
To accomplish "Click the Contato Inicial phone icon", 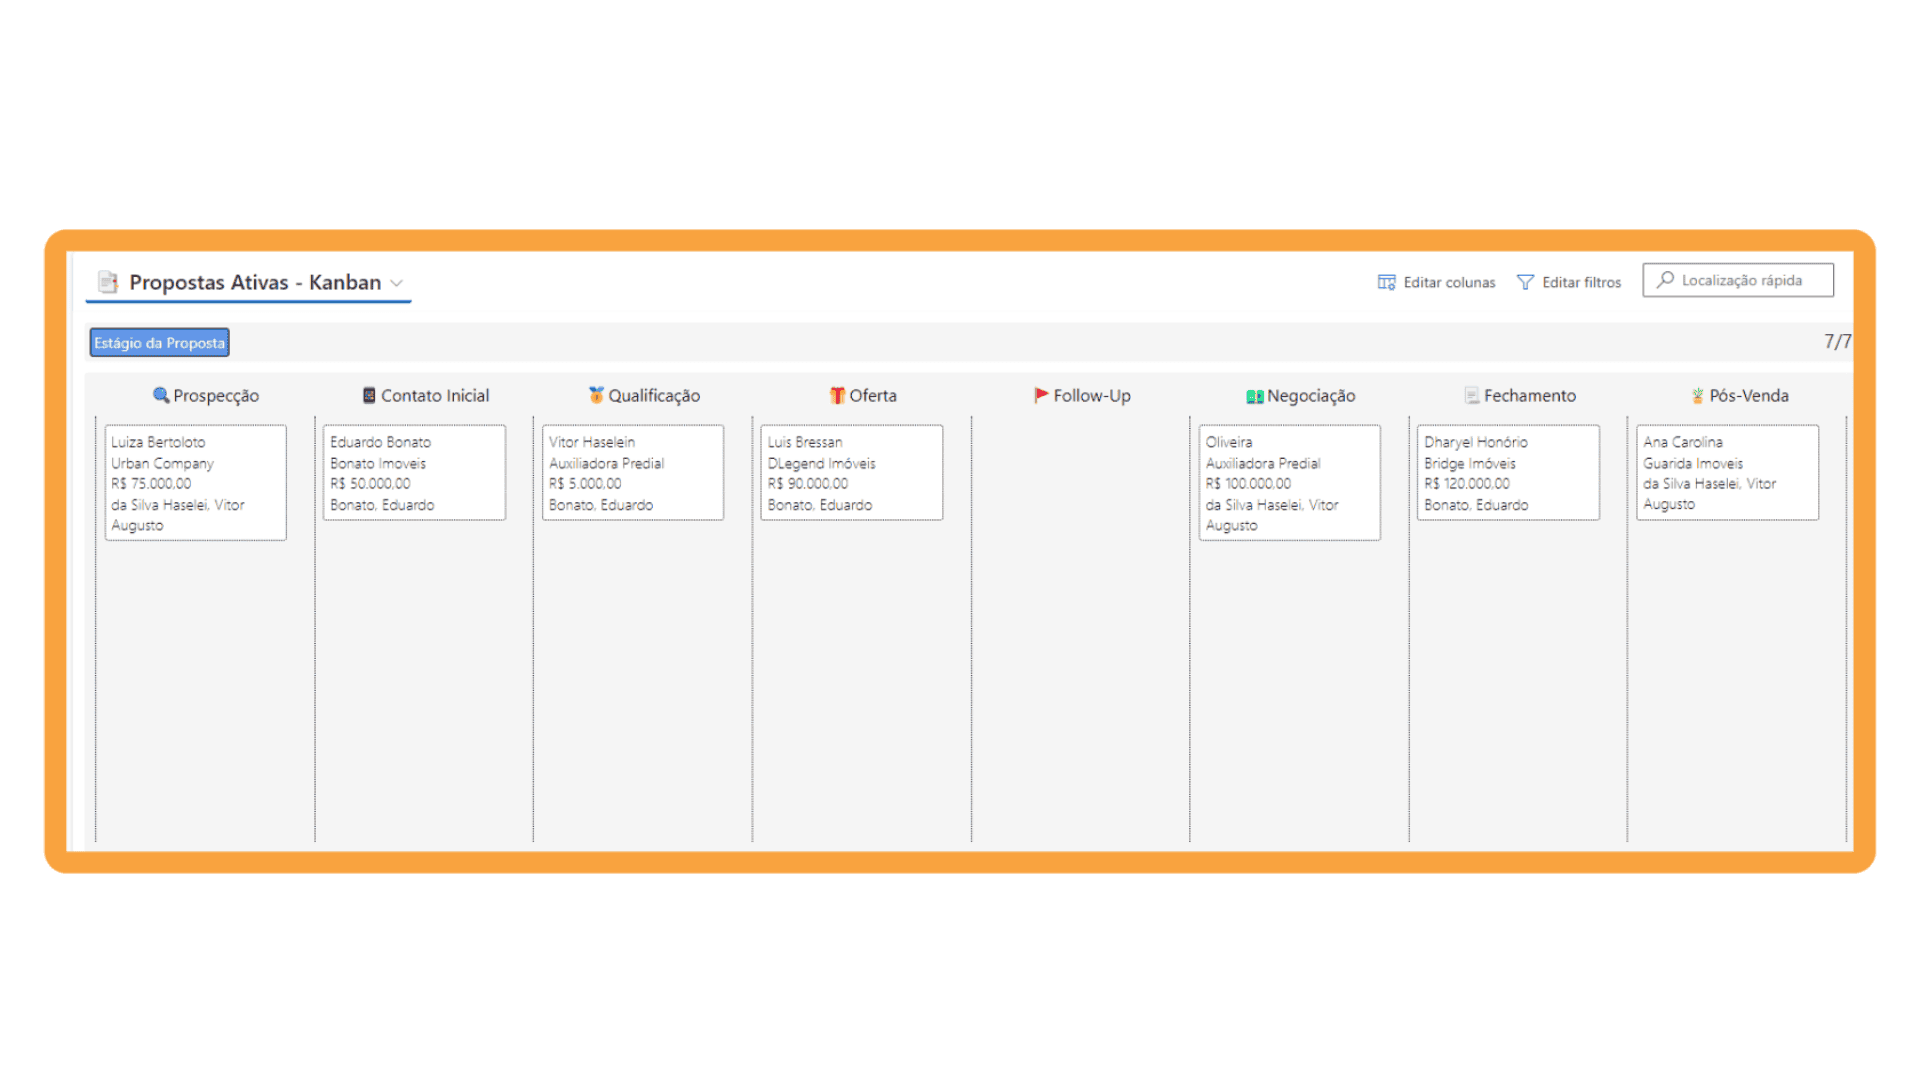I will [369, 395].
